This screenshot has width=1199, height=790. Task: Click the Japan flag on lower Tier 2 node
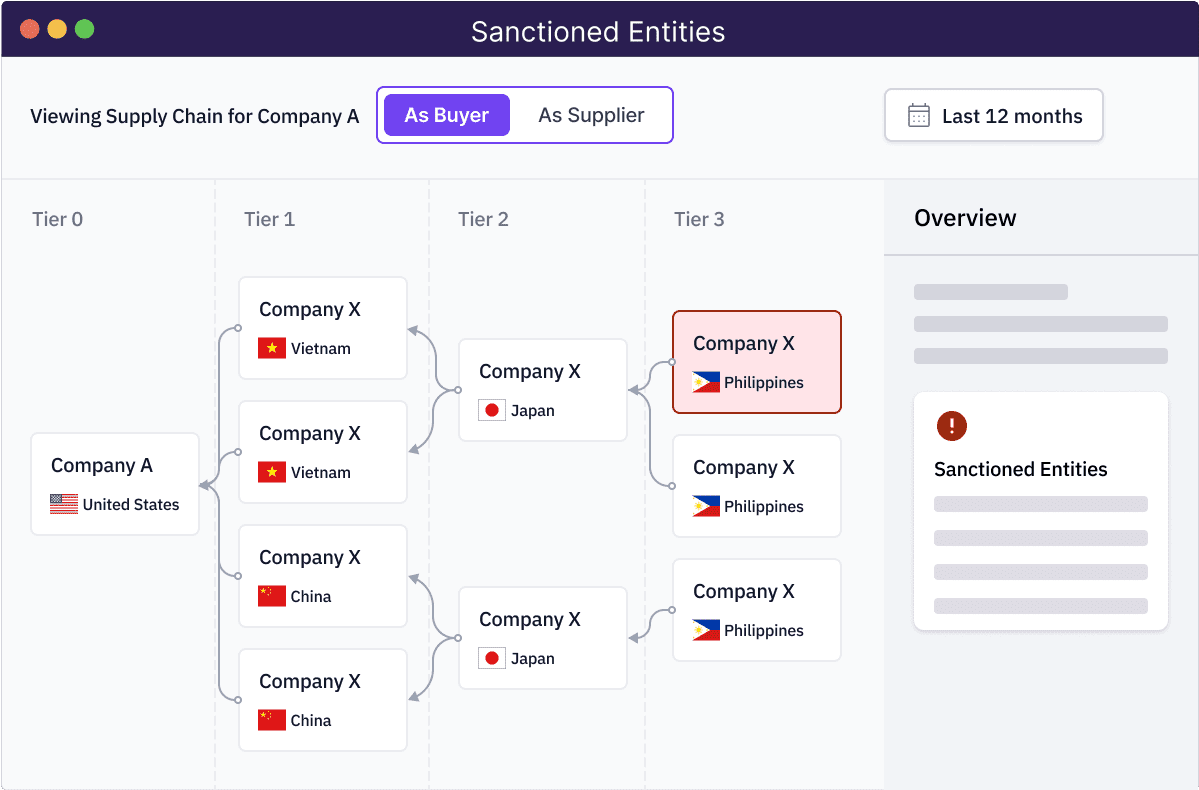click(x=491, y=658)
